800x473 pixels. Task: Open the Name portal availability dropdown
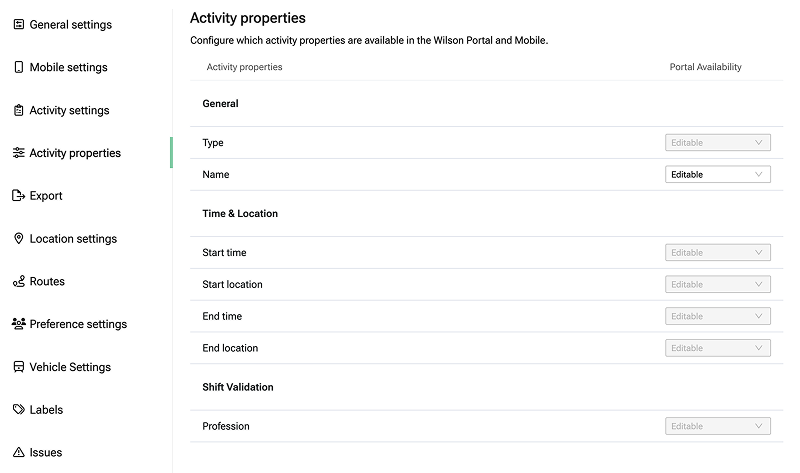[717, 174]
